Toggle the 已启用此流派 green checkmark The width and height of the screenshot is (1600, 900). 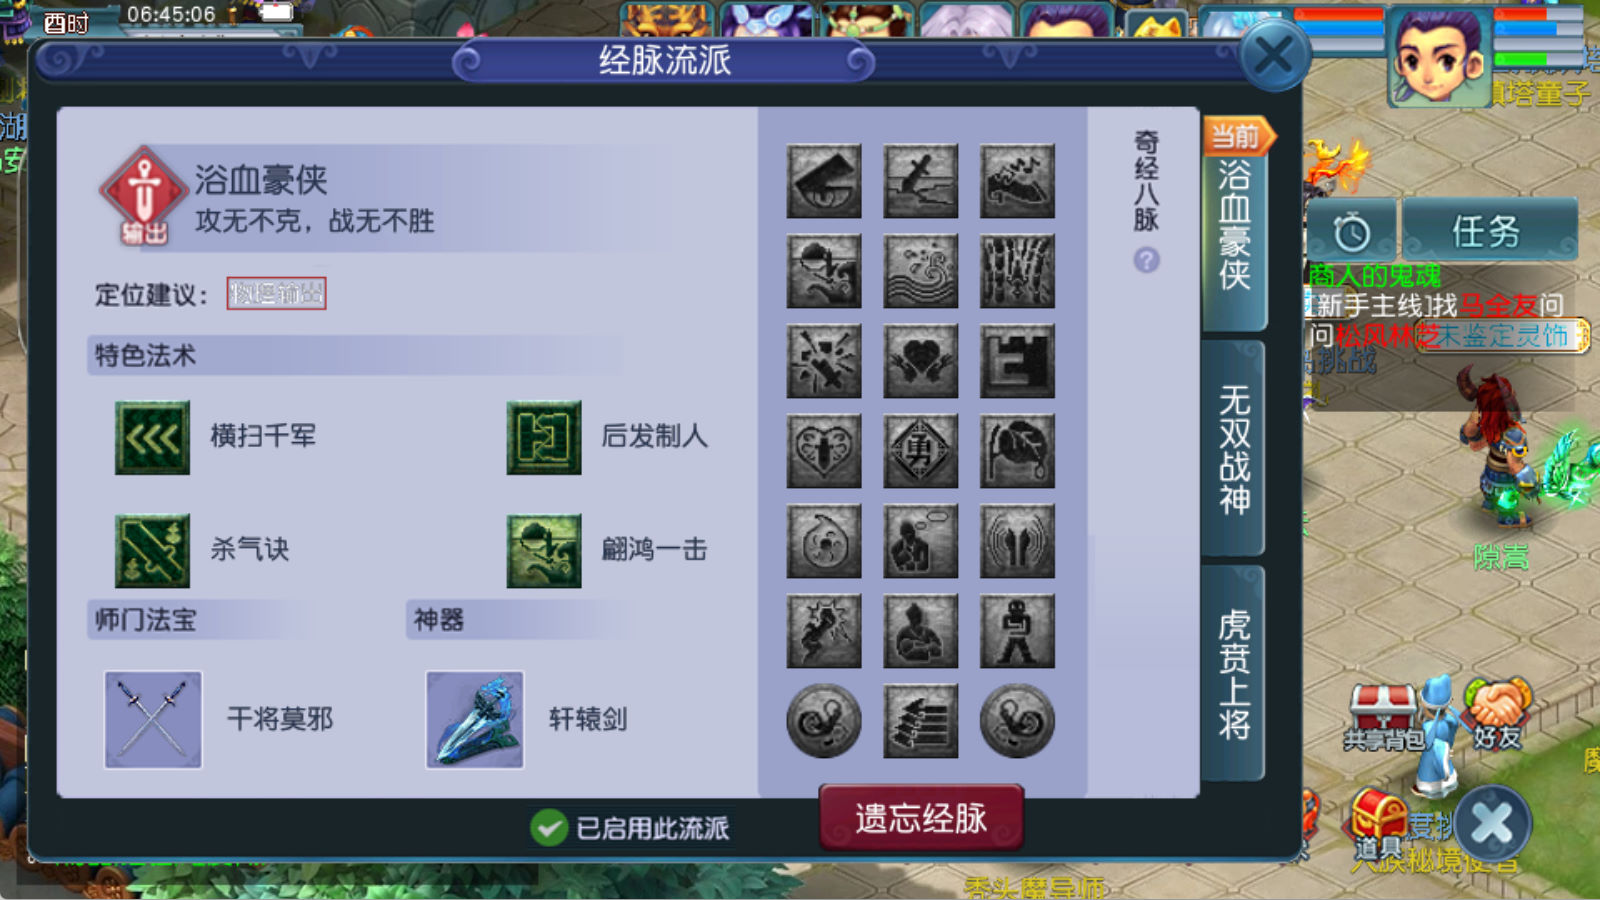tap(549, 827)
